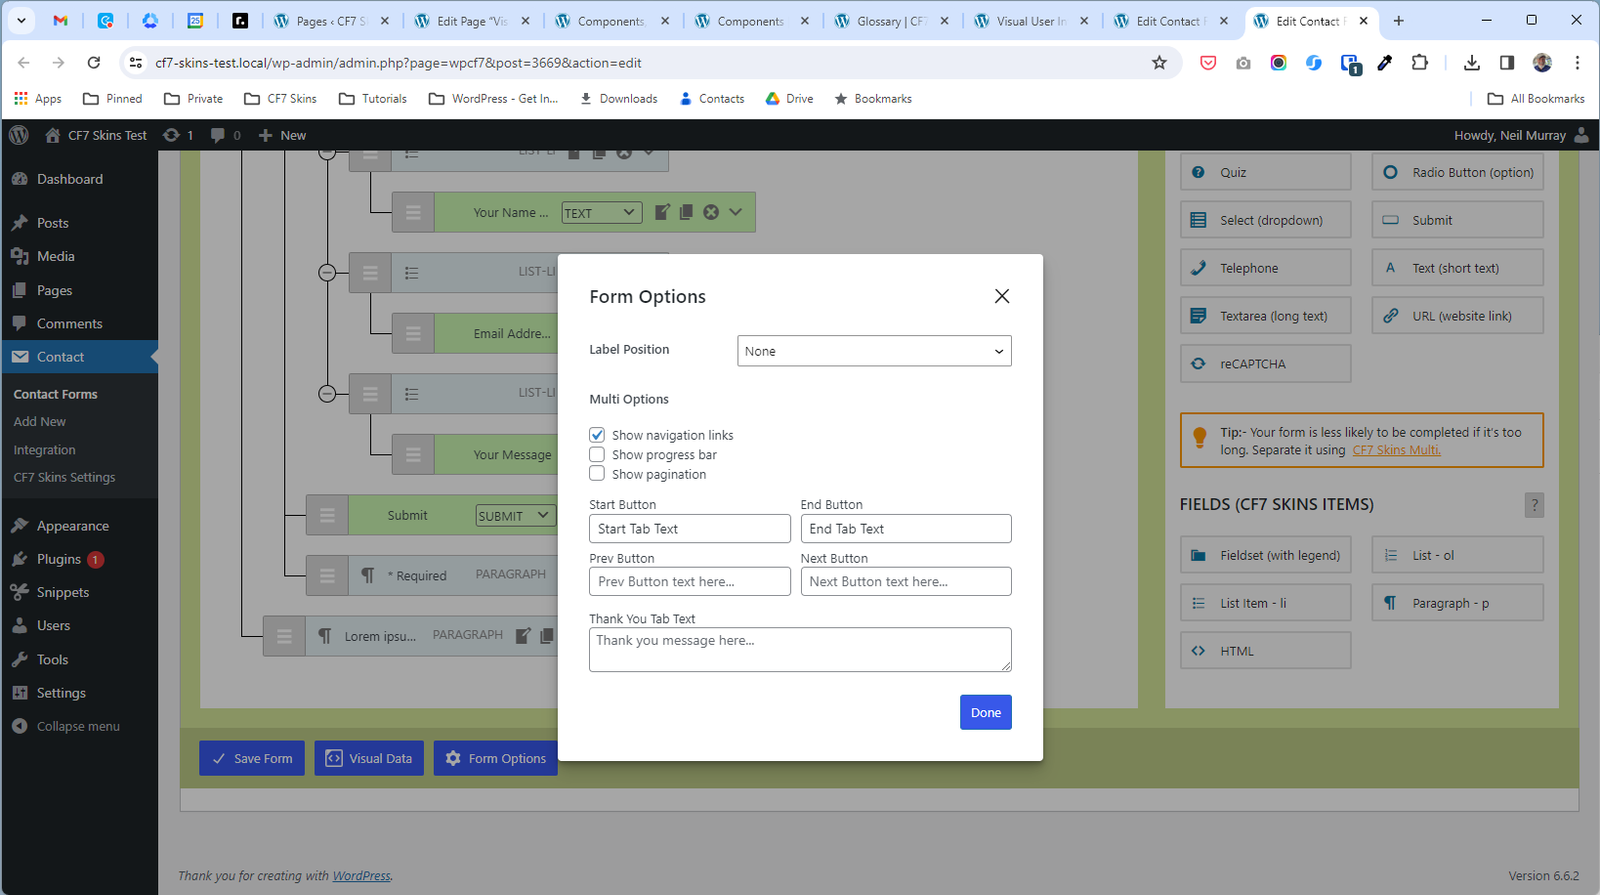Go to Plugins in admin menu

pyautogui.click(x=58, y=559)
